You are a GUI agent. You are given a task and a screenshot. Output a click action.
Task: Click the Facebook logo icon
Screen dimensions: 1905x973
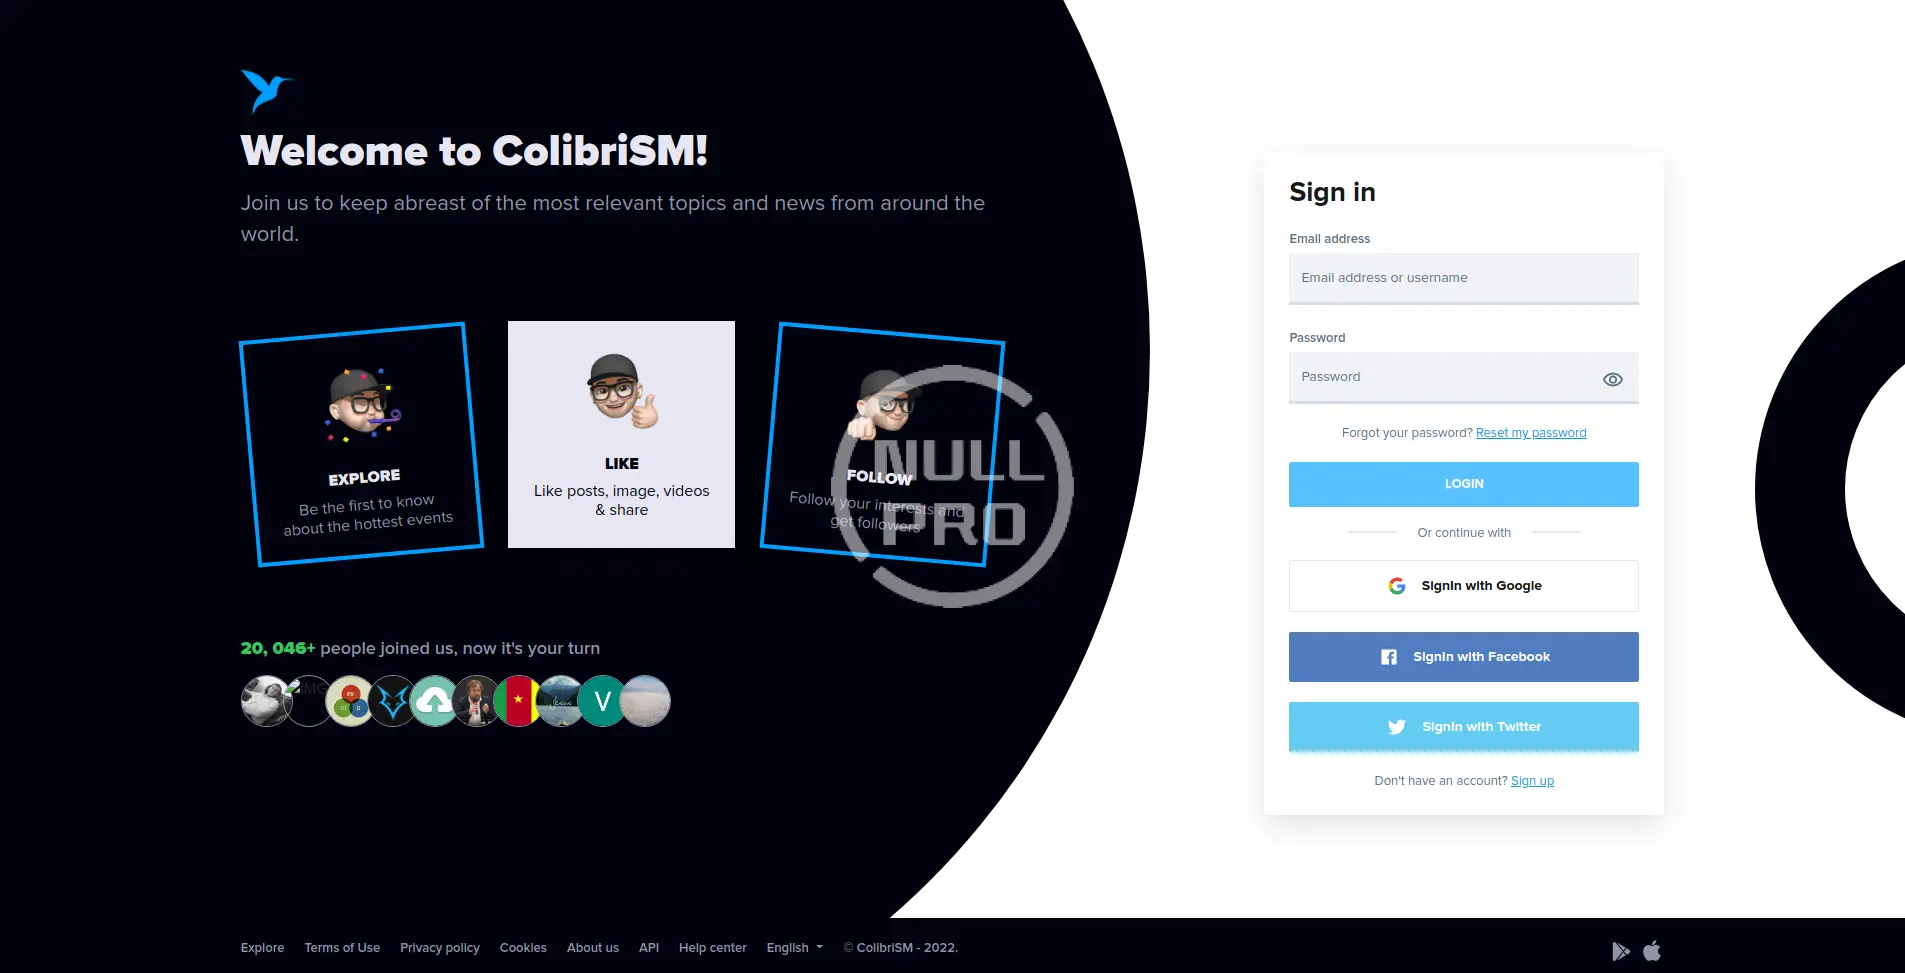1389,657
